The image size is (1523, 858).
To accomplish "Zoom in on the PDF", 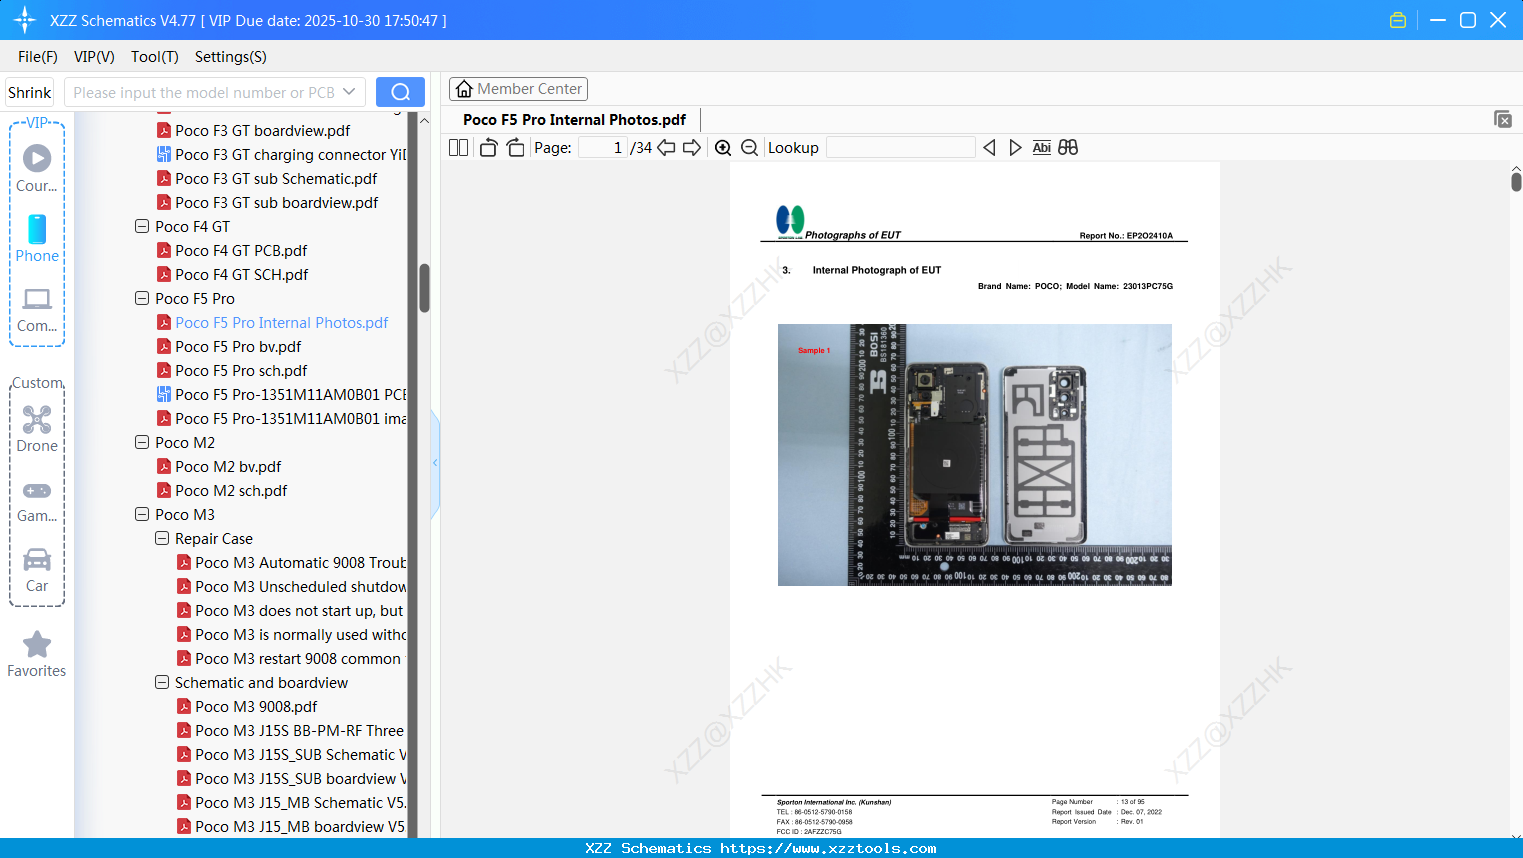I will click(x=723, y=148).
